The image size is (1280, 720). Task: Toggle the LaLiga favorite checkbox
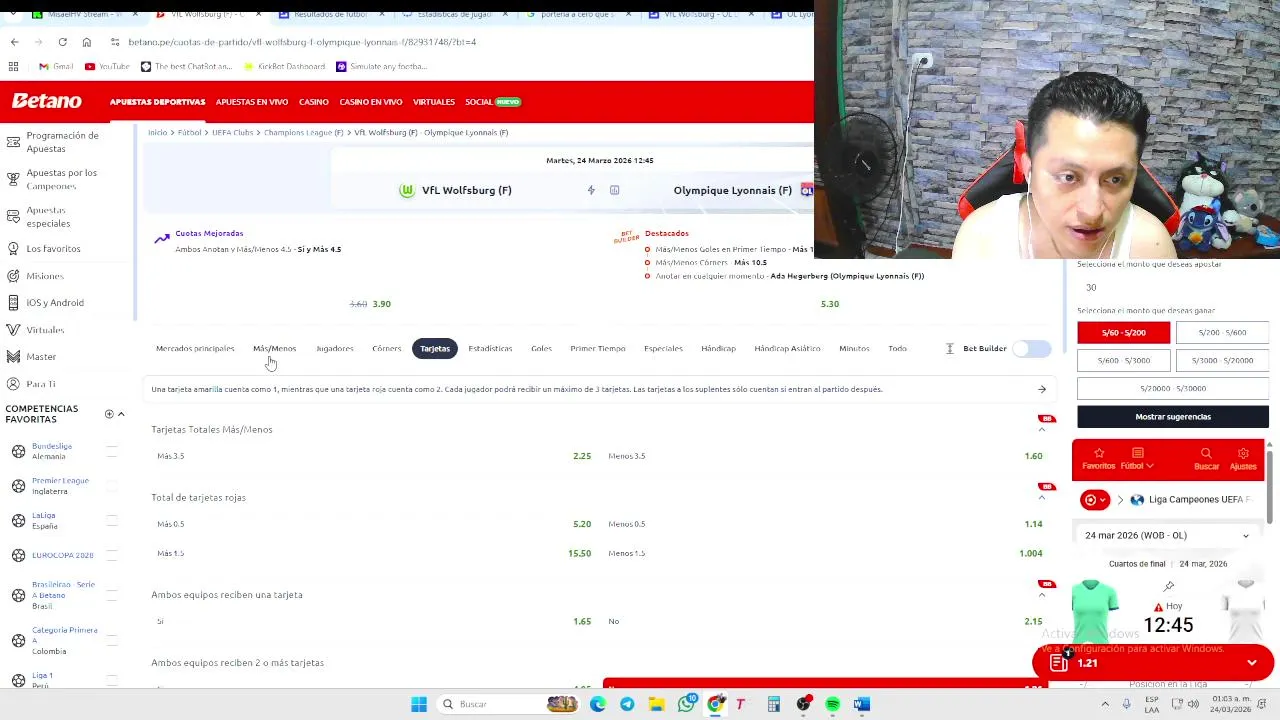tap(111, 521)
